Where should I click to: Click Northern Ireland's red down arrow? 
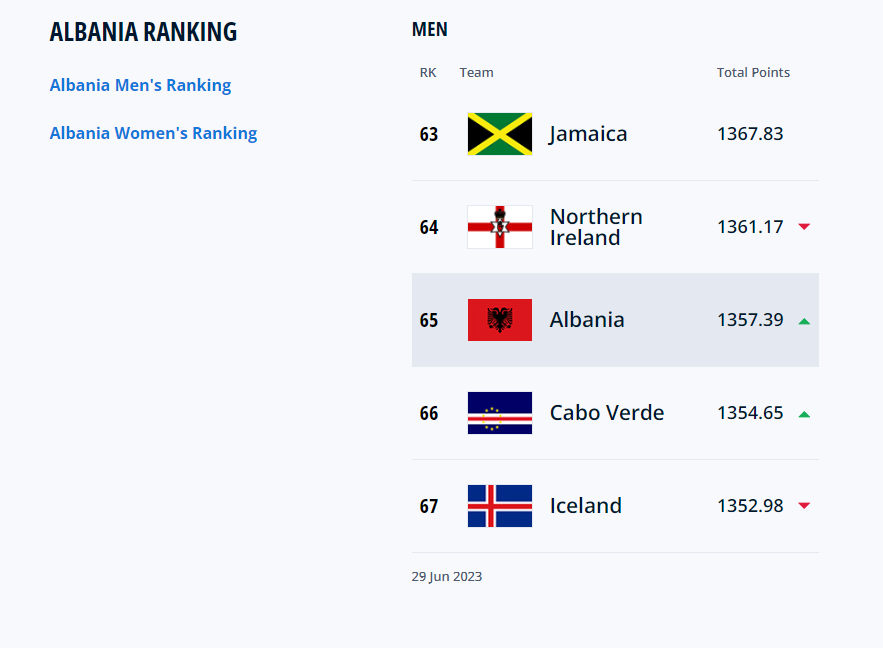(804, 227)
